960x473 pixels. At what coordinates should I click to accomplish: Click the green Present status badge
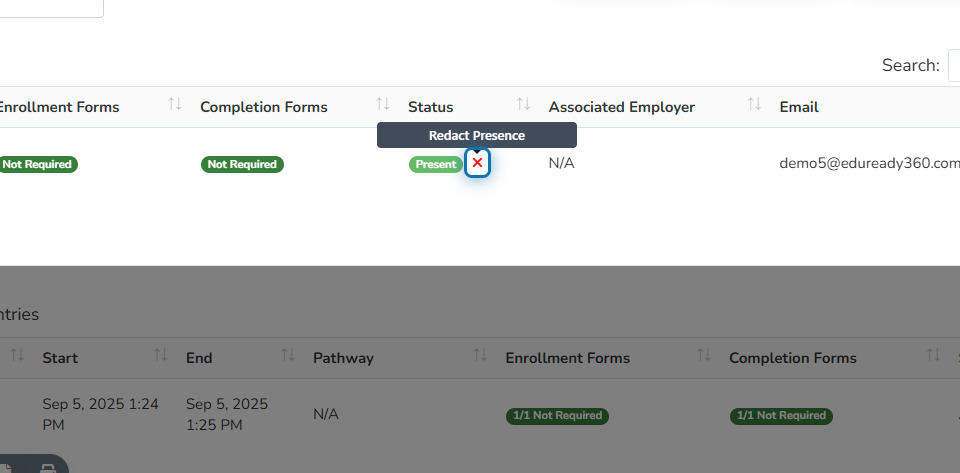click(x=436, y=164)
